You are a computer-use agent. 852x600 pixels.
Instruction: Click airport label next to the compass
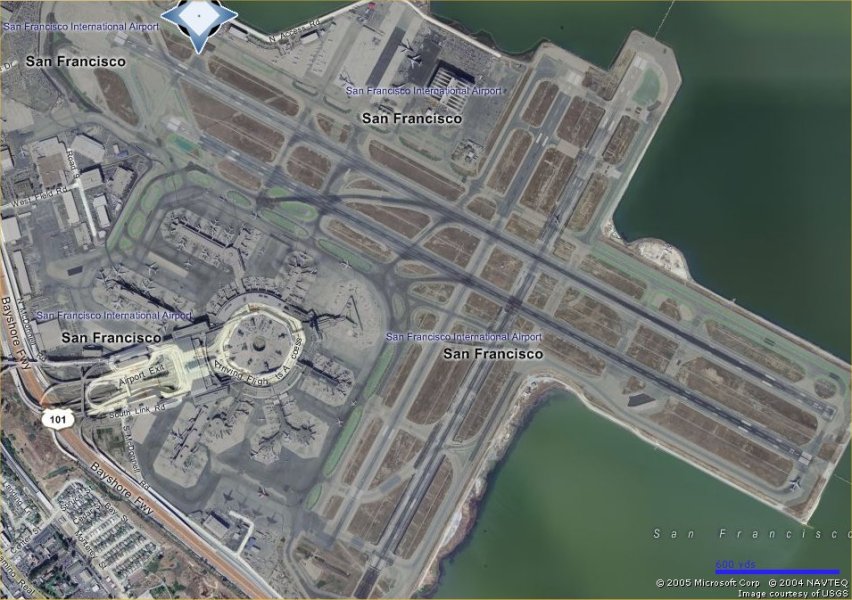click(x=81, y=26)
